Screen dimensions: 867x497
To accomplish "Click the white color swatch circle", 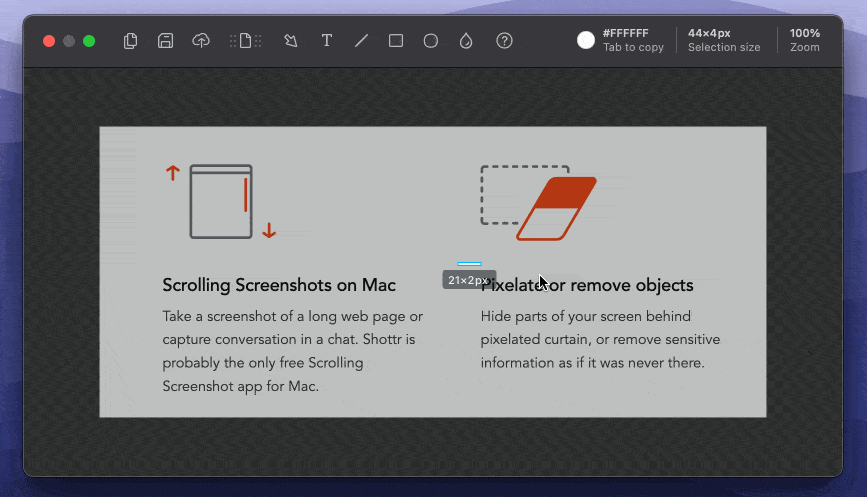I will 586,40.
